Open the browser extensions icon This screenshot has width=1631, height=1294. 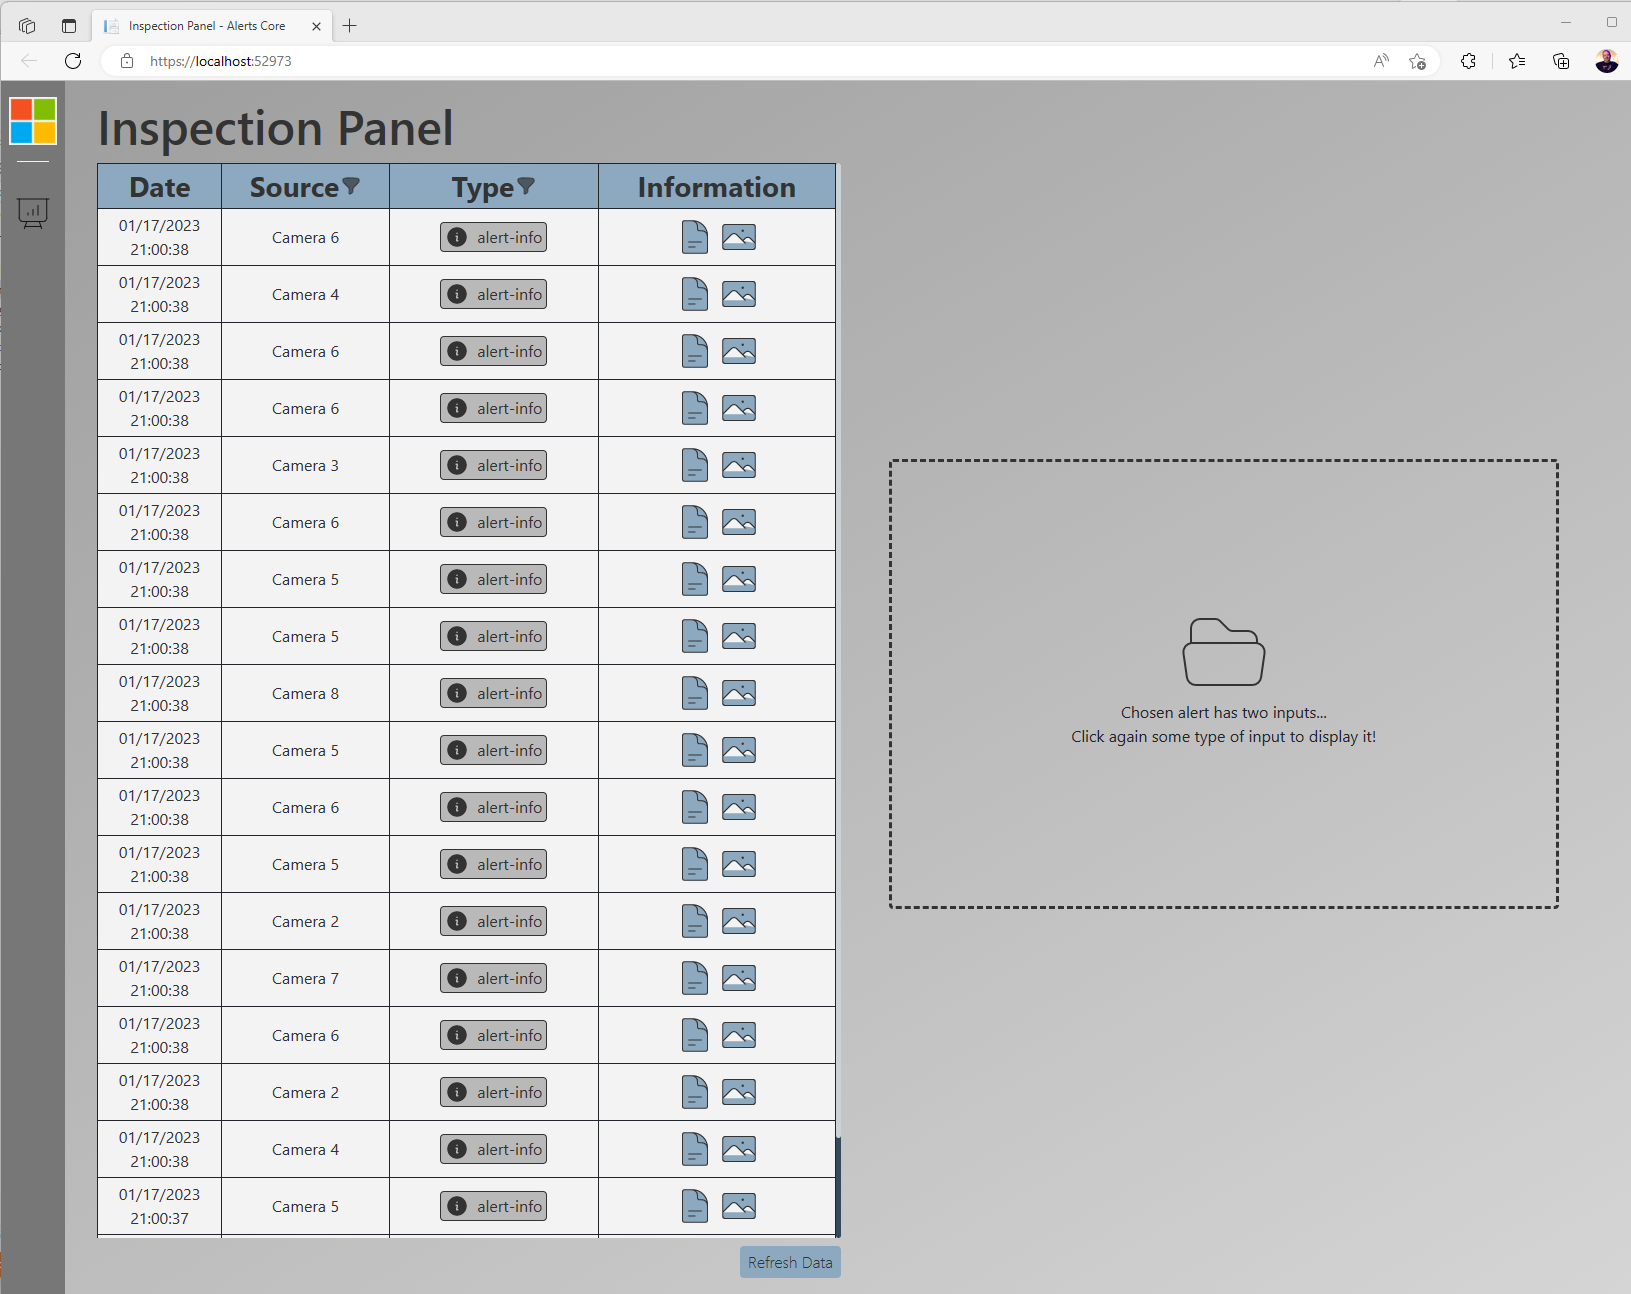(1468, 61)
